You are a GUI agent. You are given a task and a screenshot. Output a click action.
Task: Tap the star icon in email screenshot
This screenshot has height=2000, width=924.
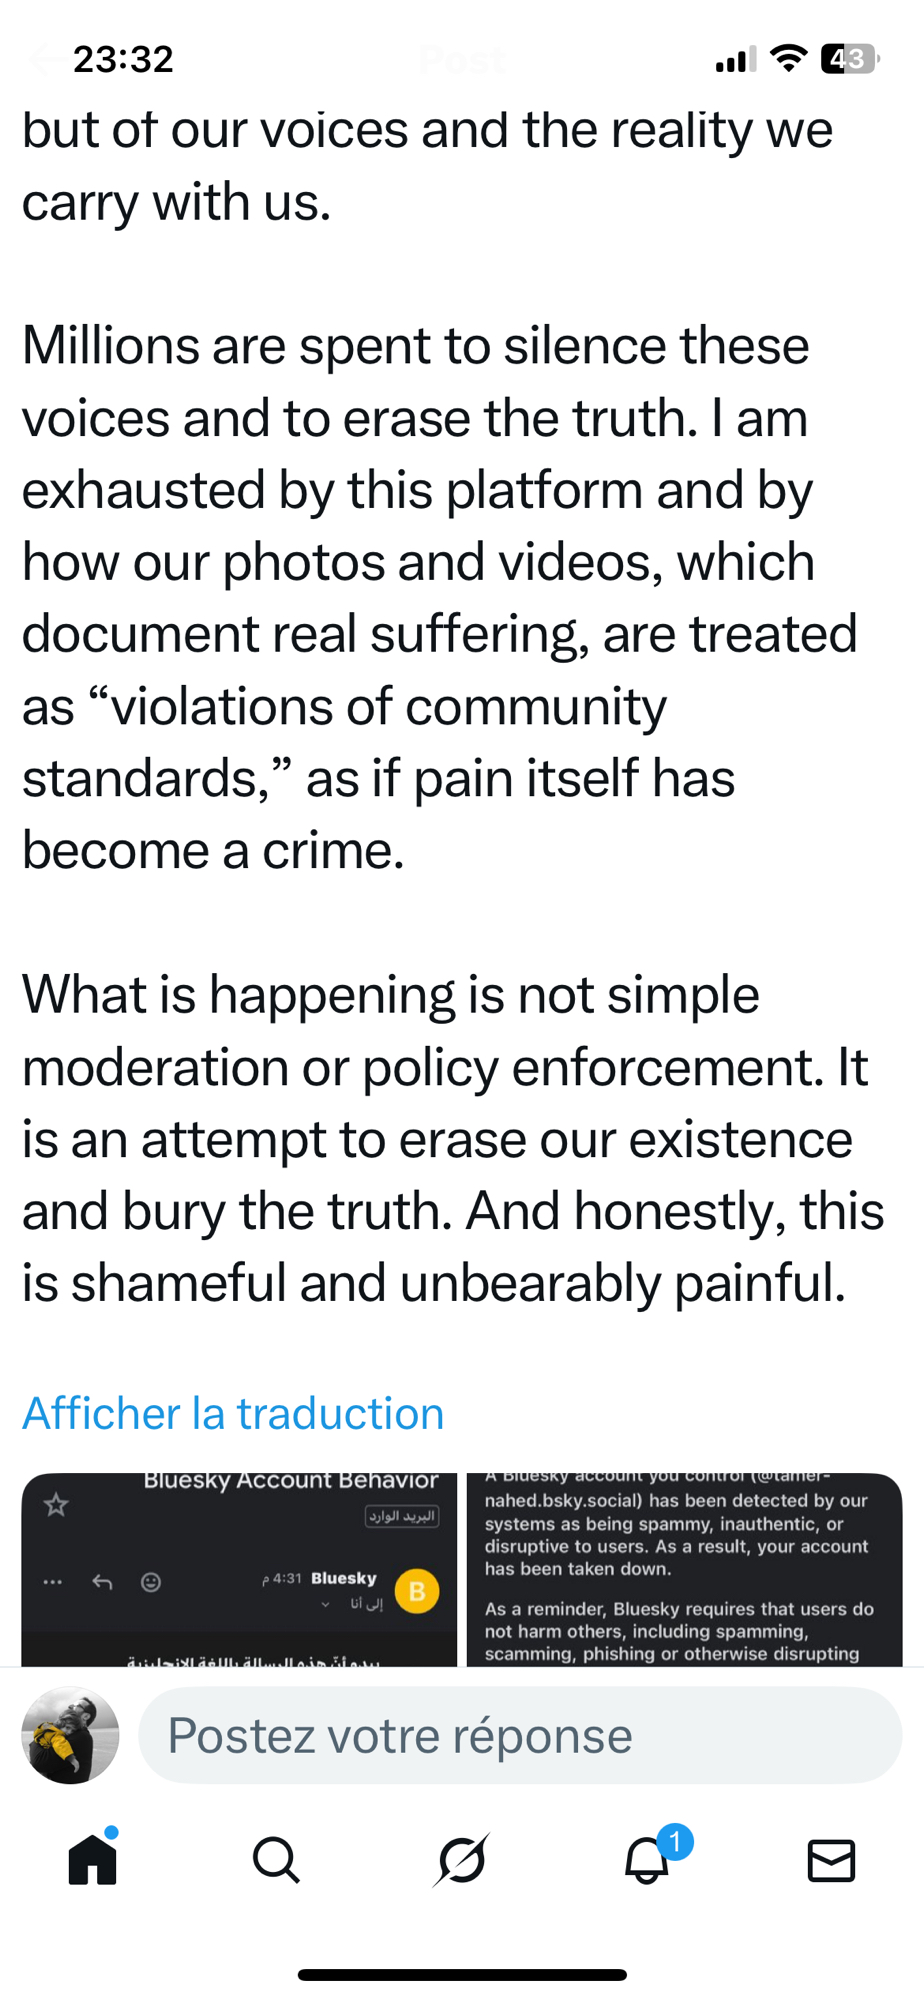56,1505
